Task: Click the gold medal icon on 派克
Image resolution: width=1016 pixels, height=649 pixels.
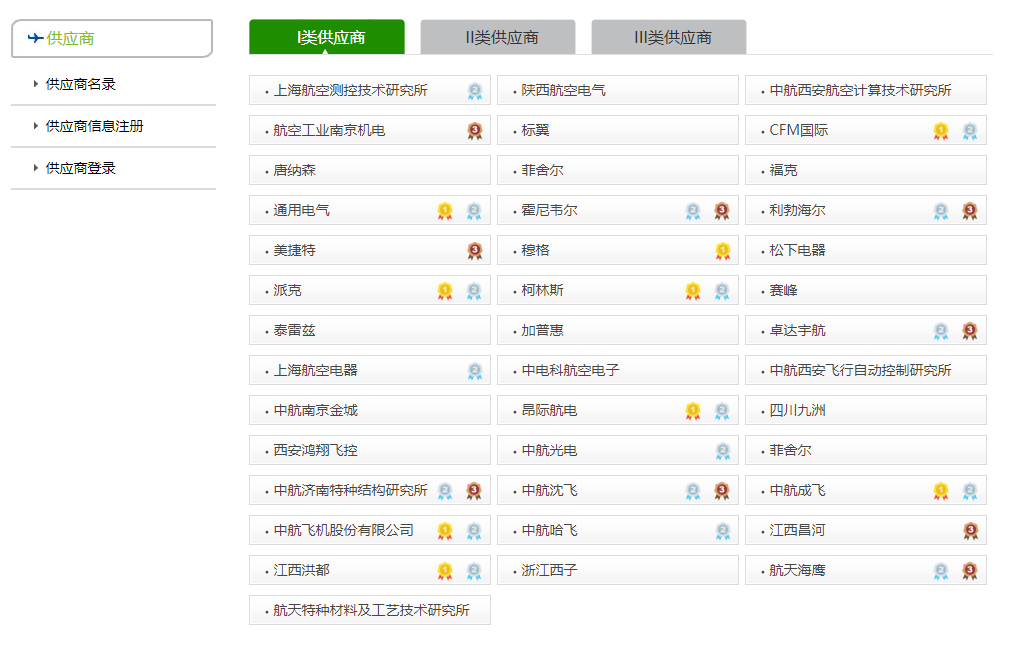Action: [445, 291]
